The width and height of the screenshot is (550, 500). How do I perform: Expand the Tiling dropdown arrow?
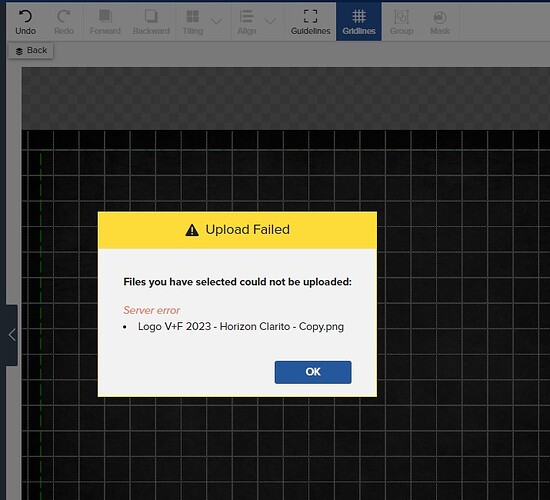[x=217, y=21]
